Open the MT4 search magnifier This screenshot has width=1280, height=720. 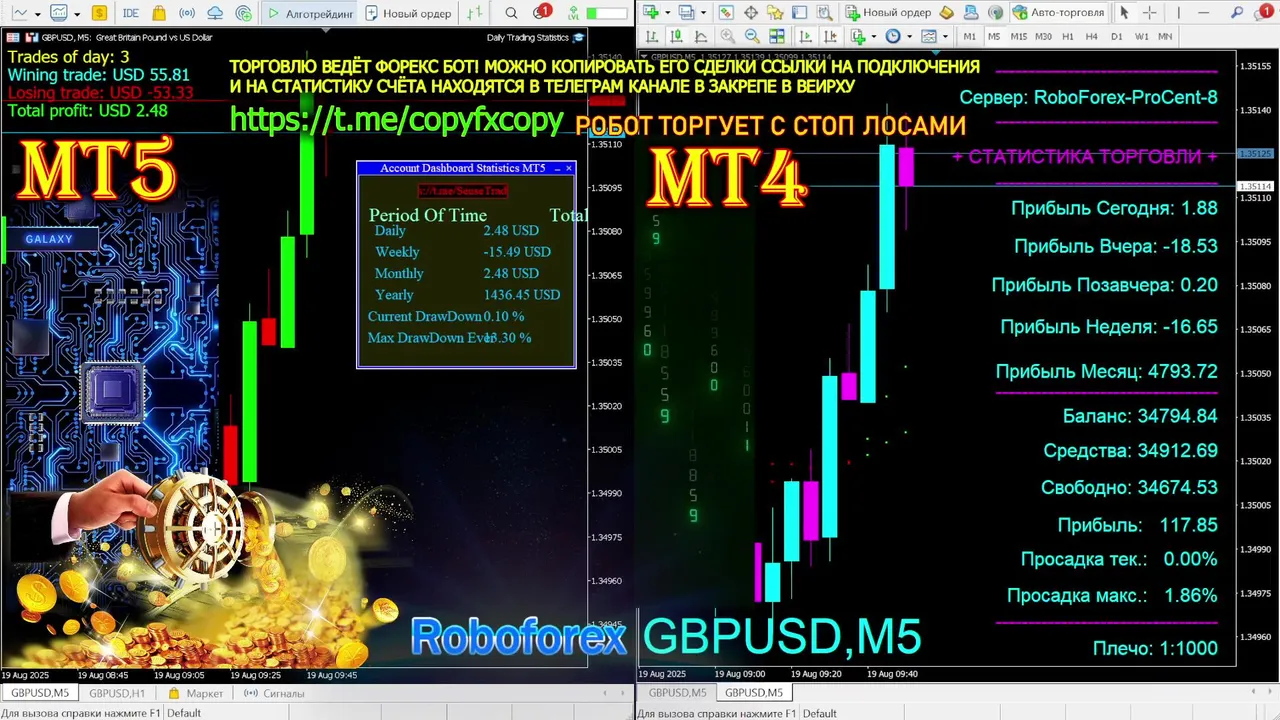[x=1237, y=12]
